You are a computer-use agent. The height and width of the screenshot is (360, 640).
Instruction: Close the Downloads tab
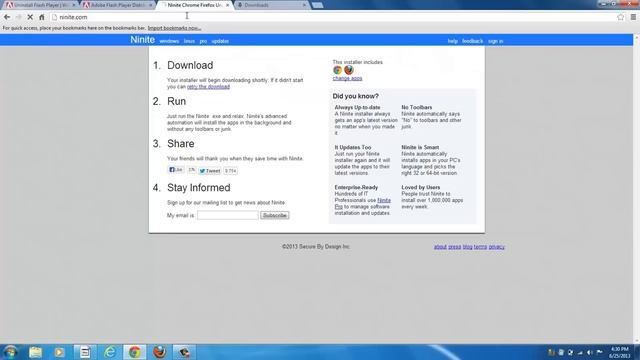tap(304, 5)
